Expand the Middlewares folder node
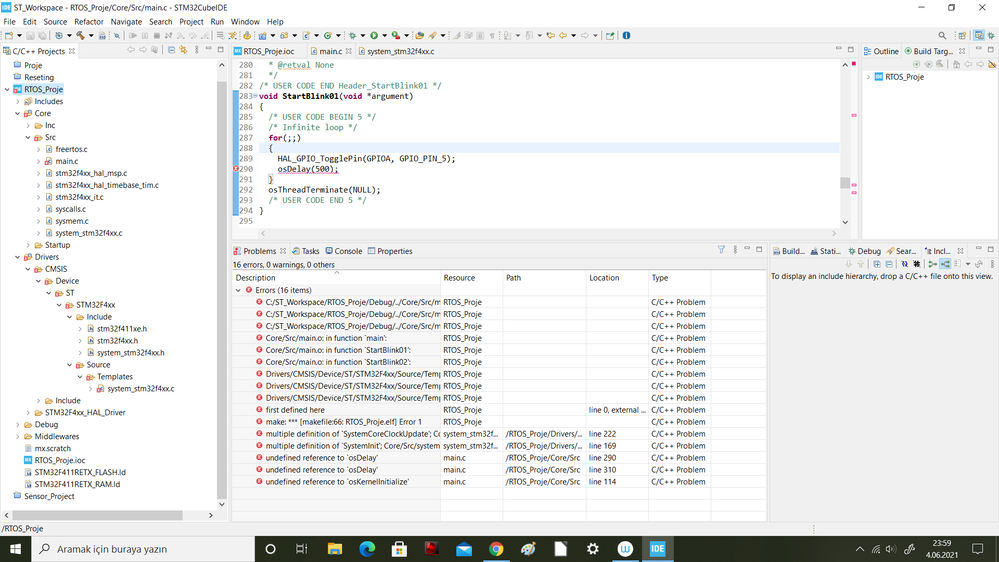Viewport: 999px width, 562px height. pyautogui.click(x=18, y=436)
